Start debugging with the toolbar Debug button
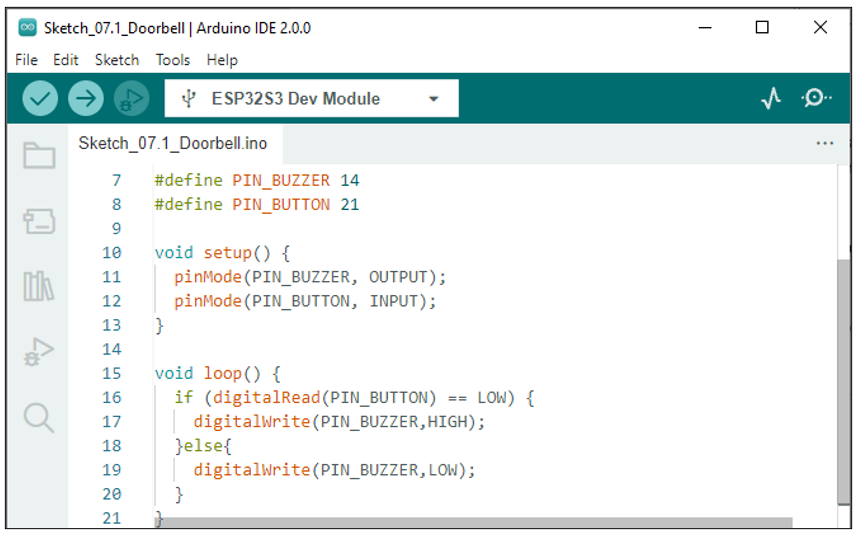The image size is (859, 534). [x=131, y=99]
